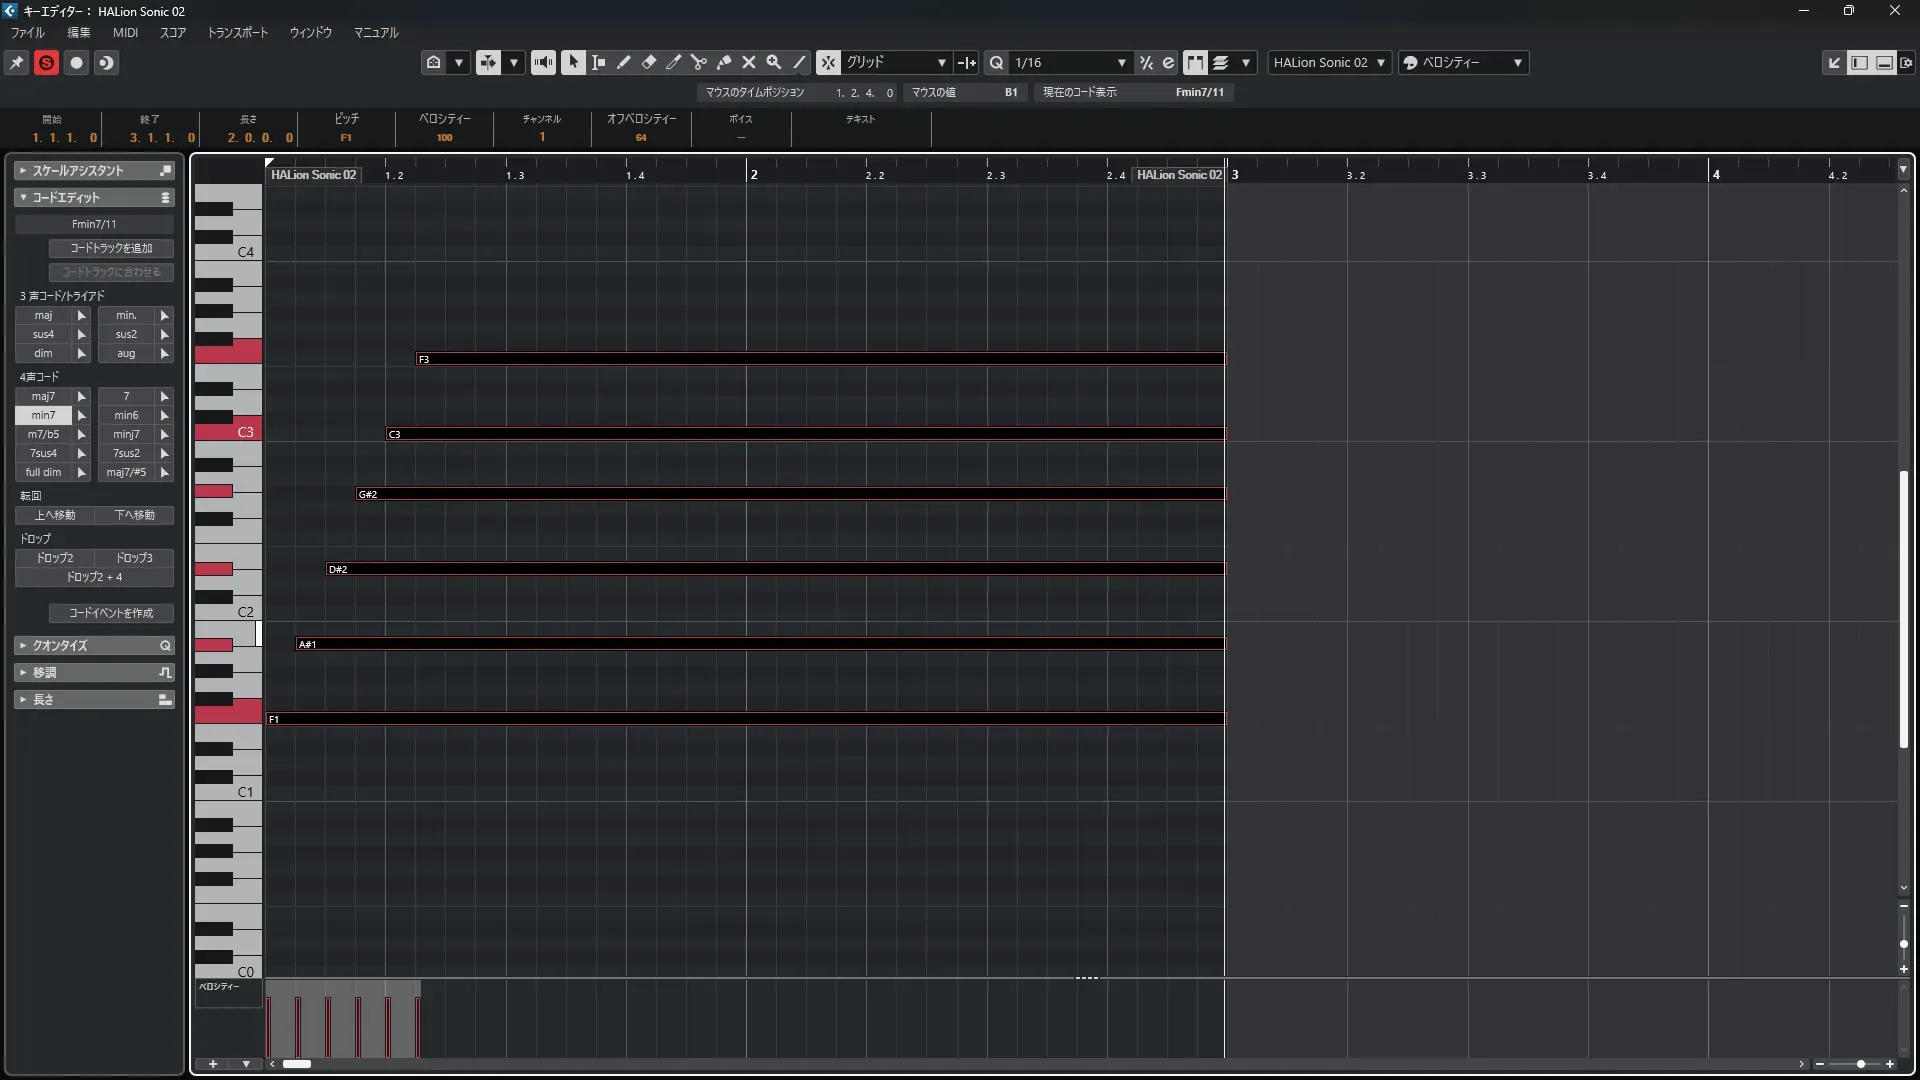Click the horizontal zoom slider

tap(1860, 1064)
